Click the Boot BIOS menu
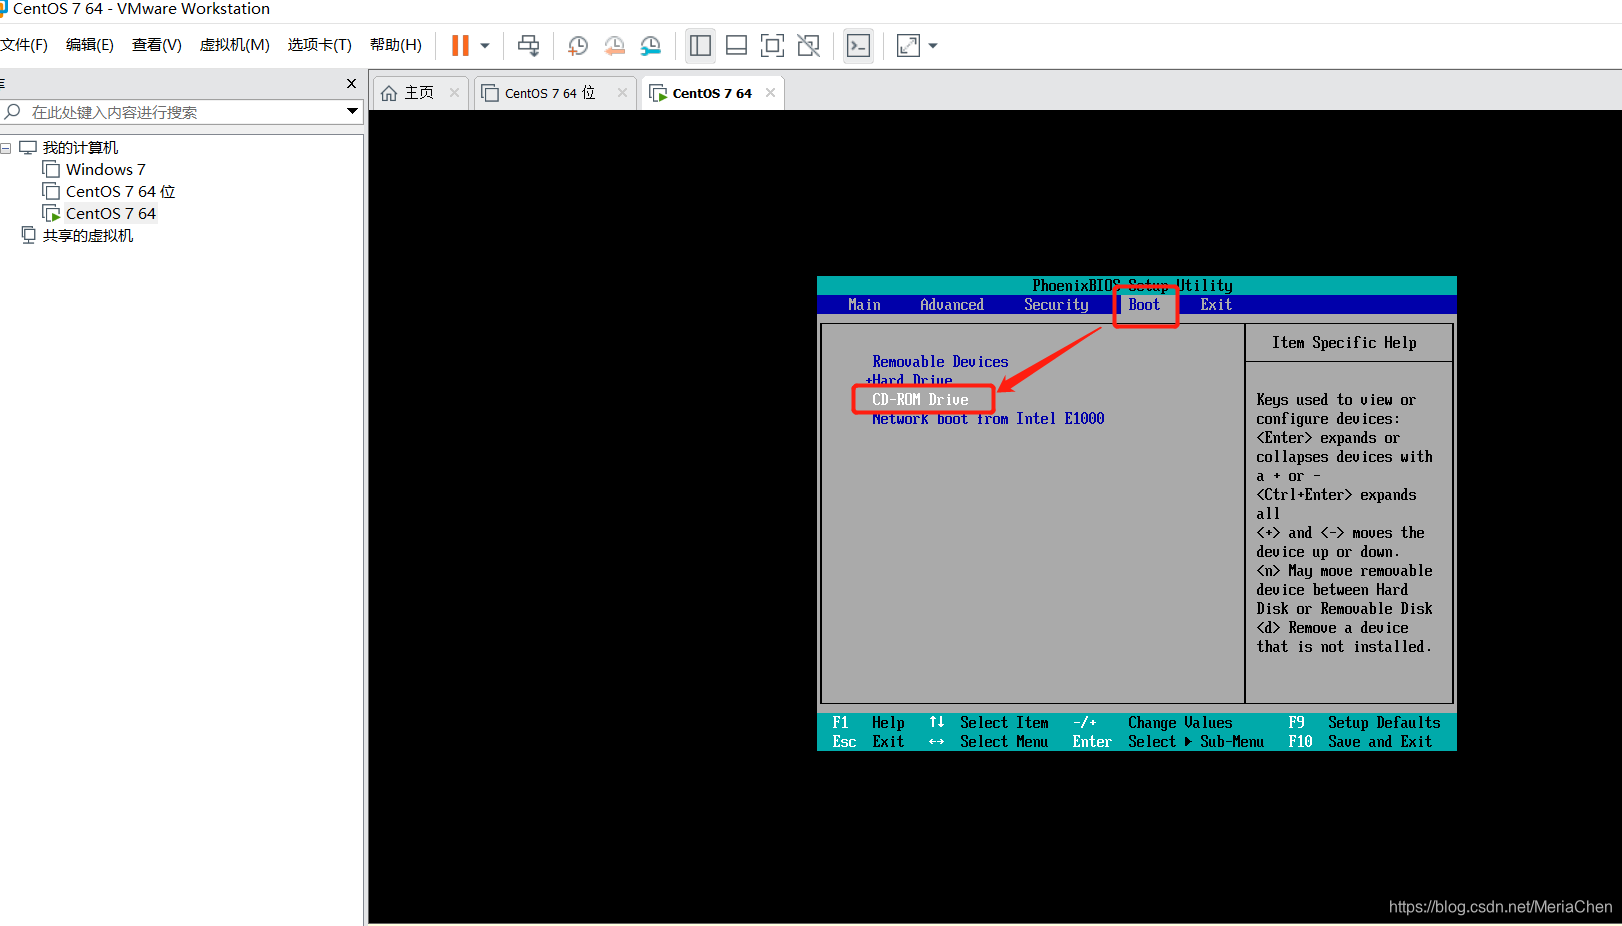Screen dimensions: 1622x926 pyautogui.click(x=1144, y=305)
